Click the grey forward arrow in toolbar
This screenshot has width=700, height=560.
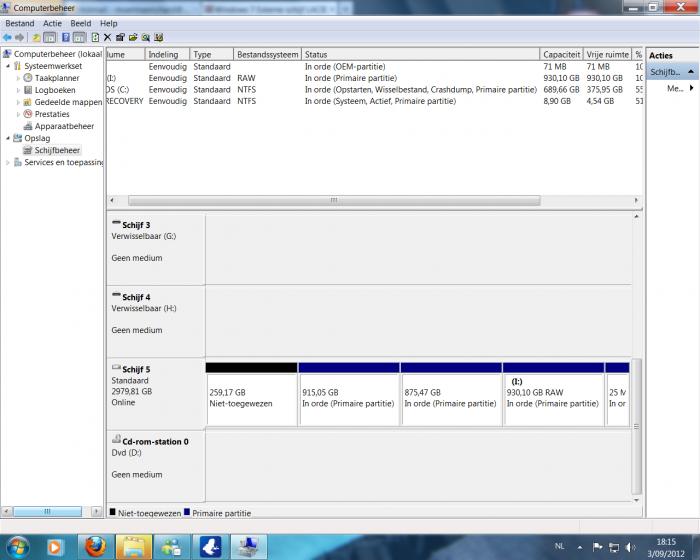(19, 38)
